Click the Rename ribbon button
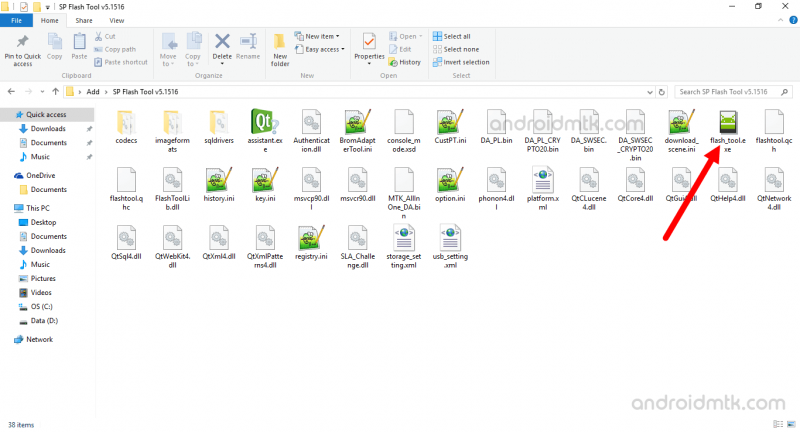Image resolution: width=800 pixels, height=432 pixels. tap(248, 46)
